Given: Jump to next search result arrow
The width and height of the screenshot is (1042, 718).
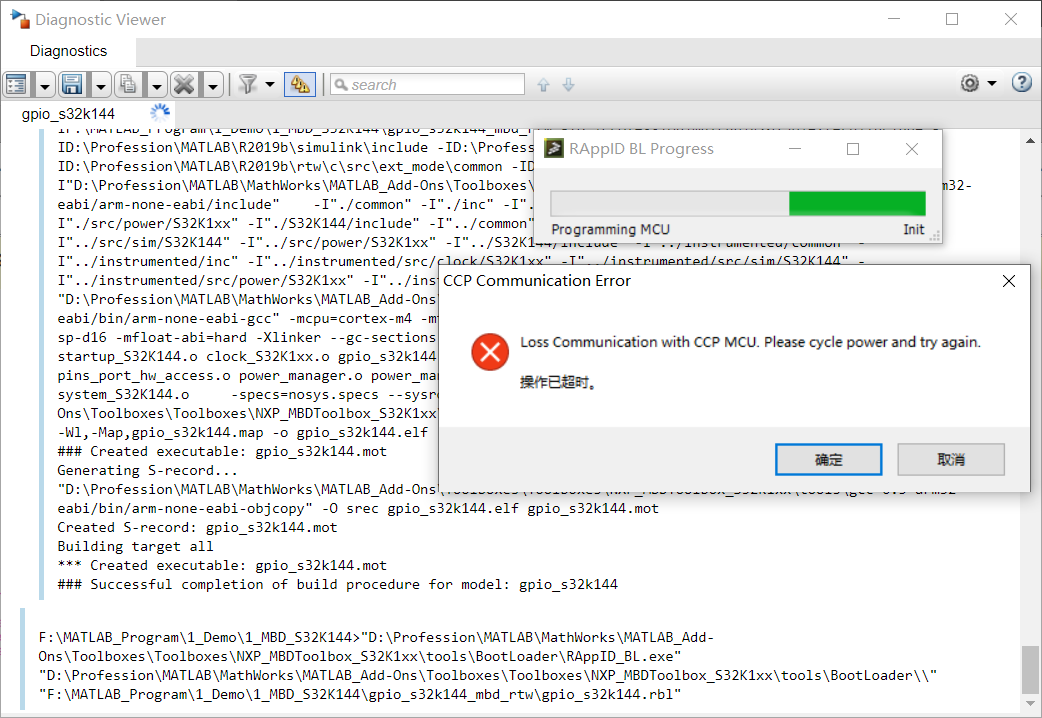Looking at the screenshot, I should pyautogui.click(x=567, y=84).
